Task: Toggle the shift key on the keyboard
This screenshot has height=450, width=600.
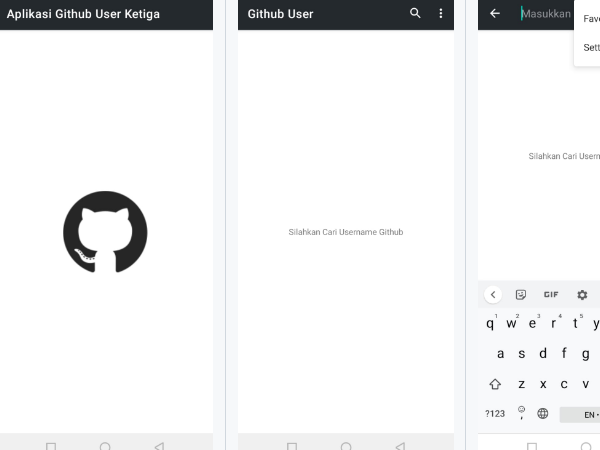Action: coord(495,384)
